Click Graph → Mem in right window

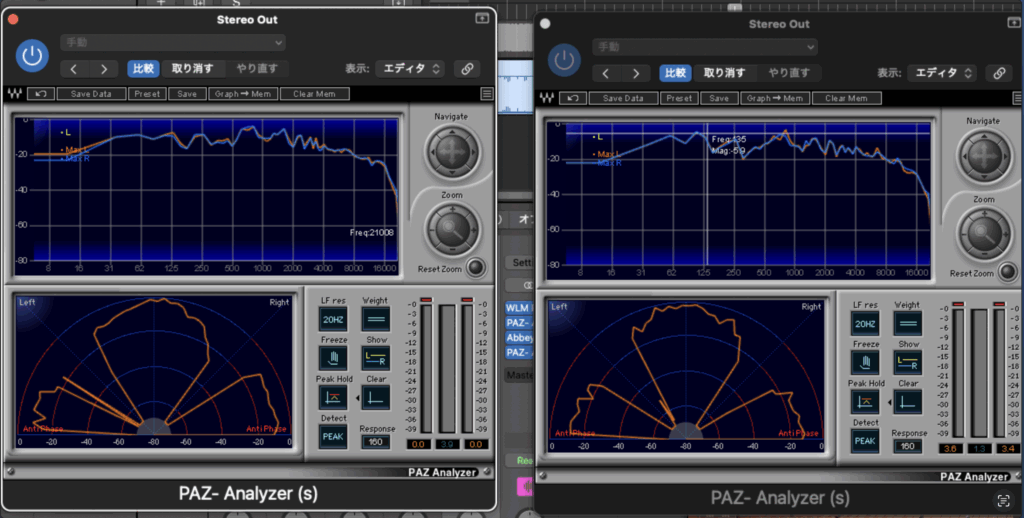tap(775, 99)
